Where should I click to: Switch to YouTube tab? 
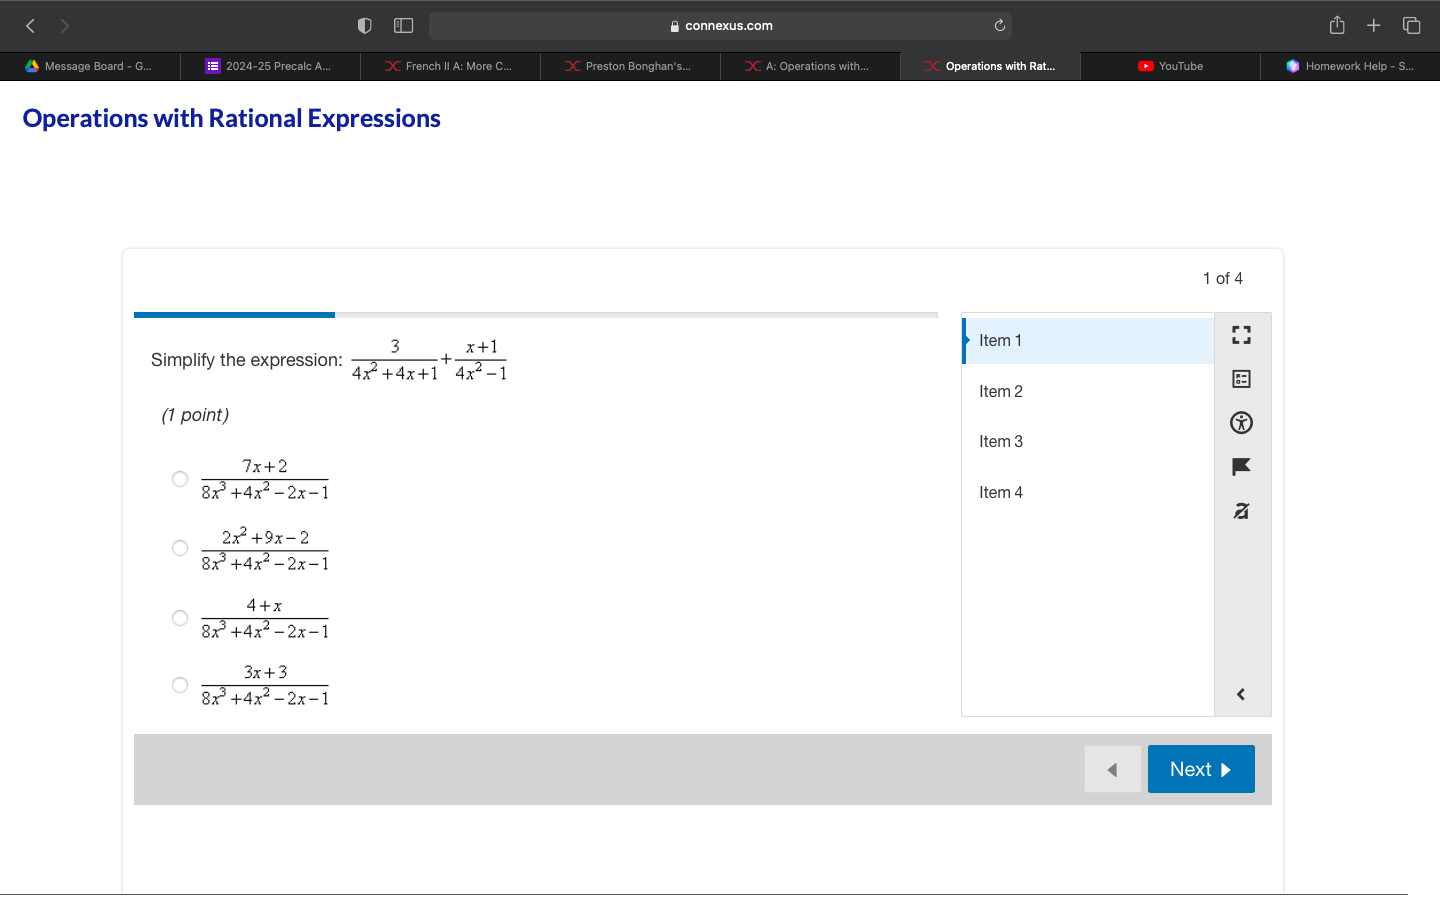(x=1170, y=66)
